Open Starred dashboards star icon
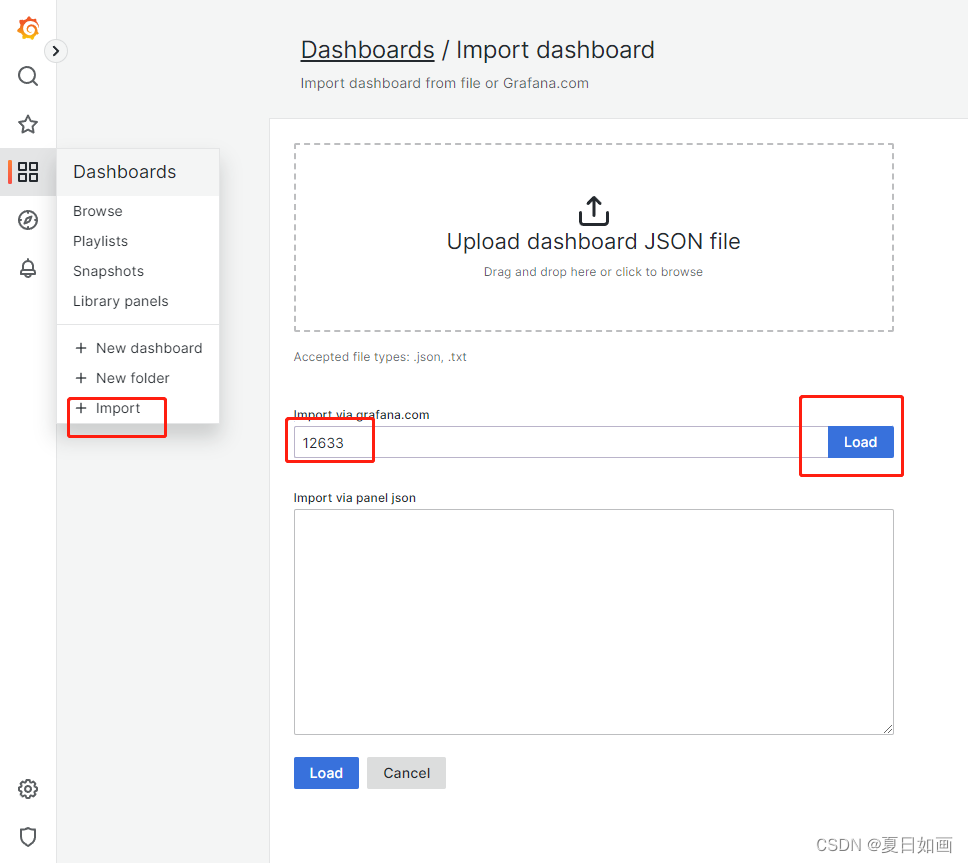The height and width of the screenshot is (863, 968). tap(28, 124)
